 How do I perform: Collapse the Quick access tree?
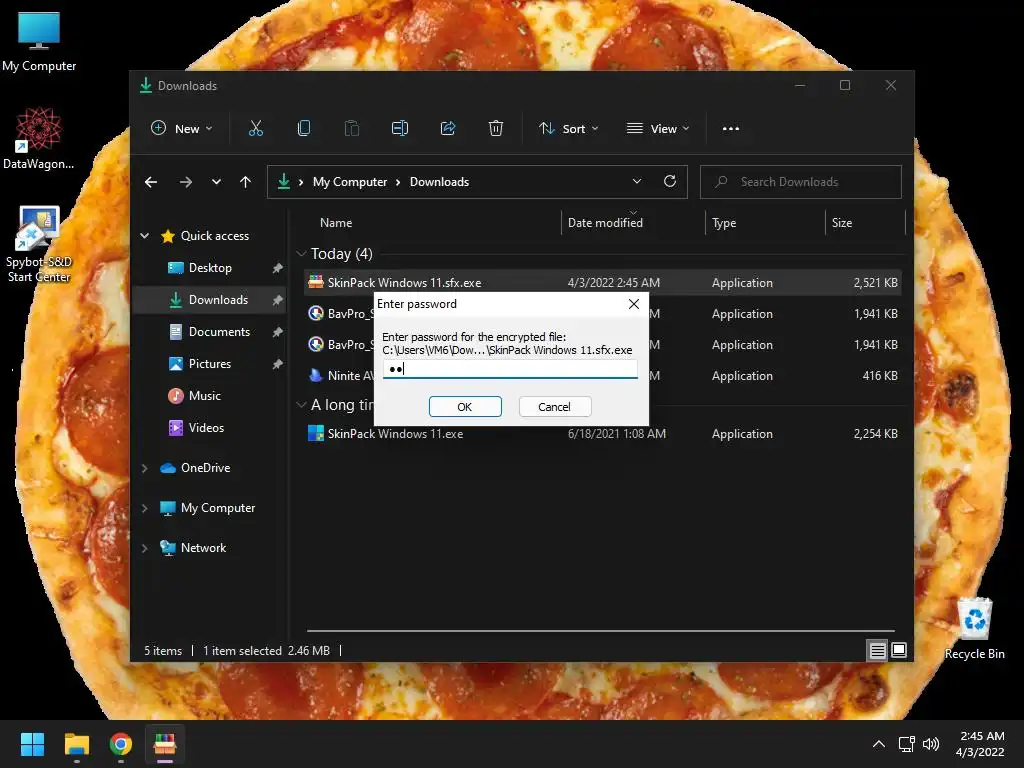coord(145,236)
